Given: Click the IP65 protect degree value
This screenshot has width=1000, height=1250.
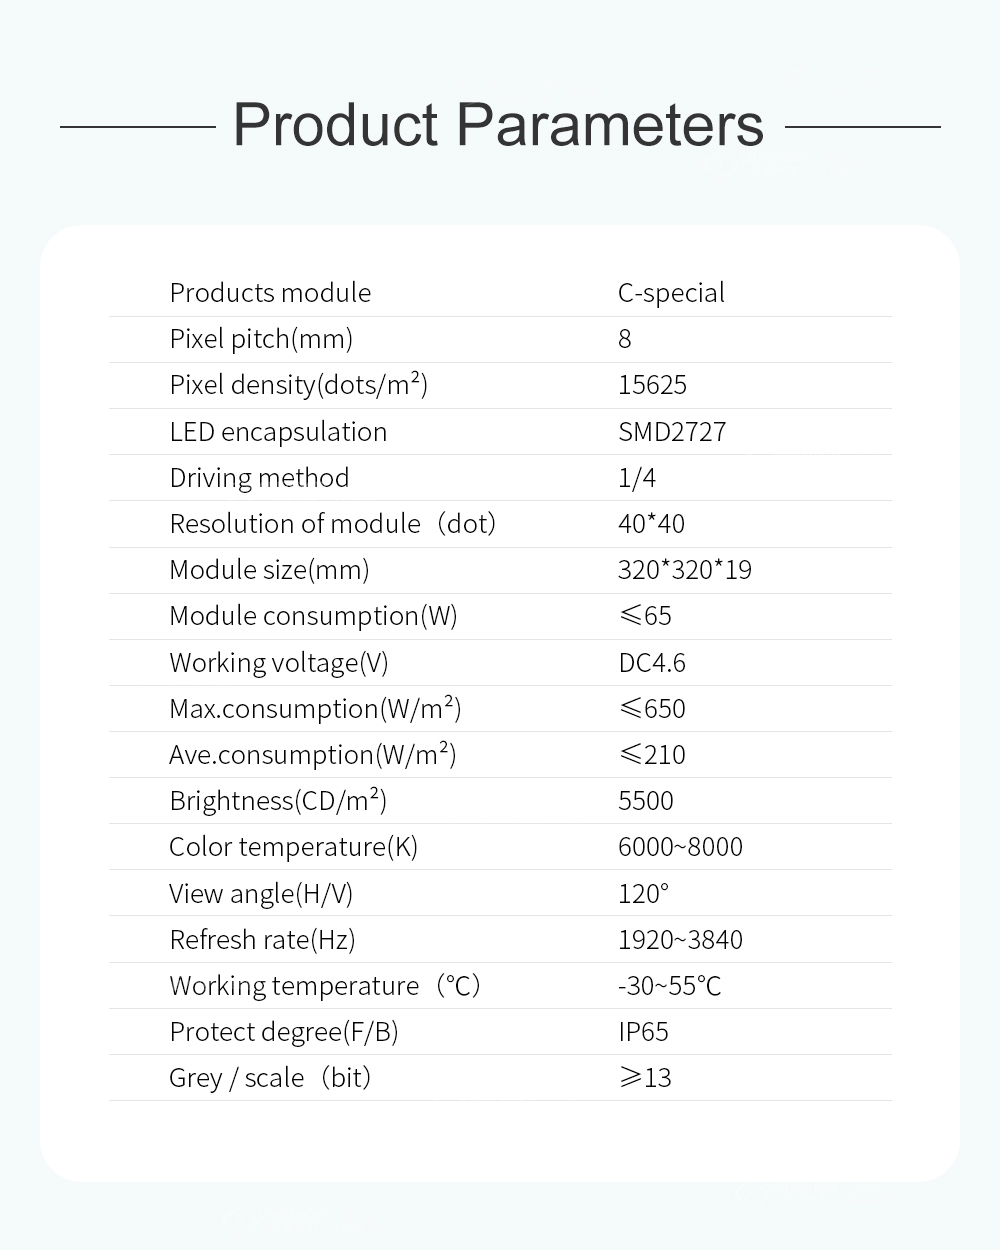Looking at the screenshot, I should click(643, 1032).
